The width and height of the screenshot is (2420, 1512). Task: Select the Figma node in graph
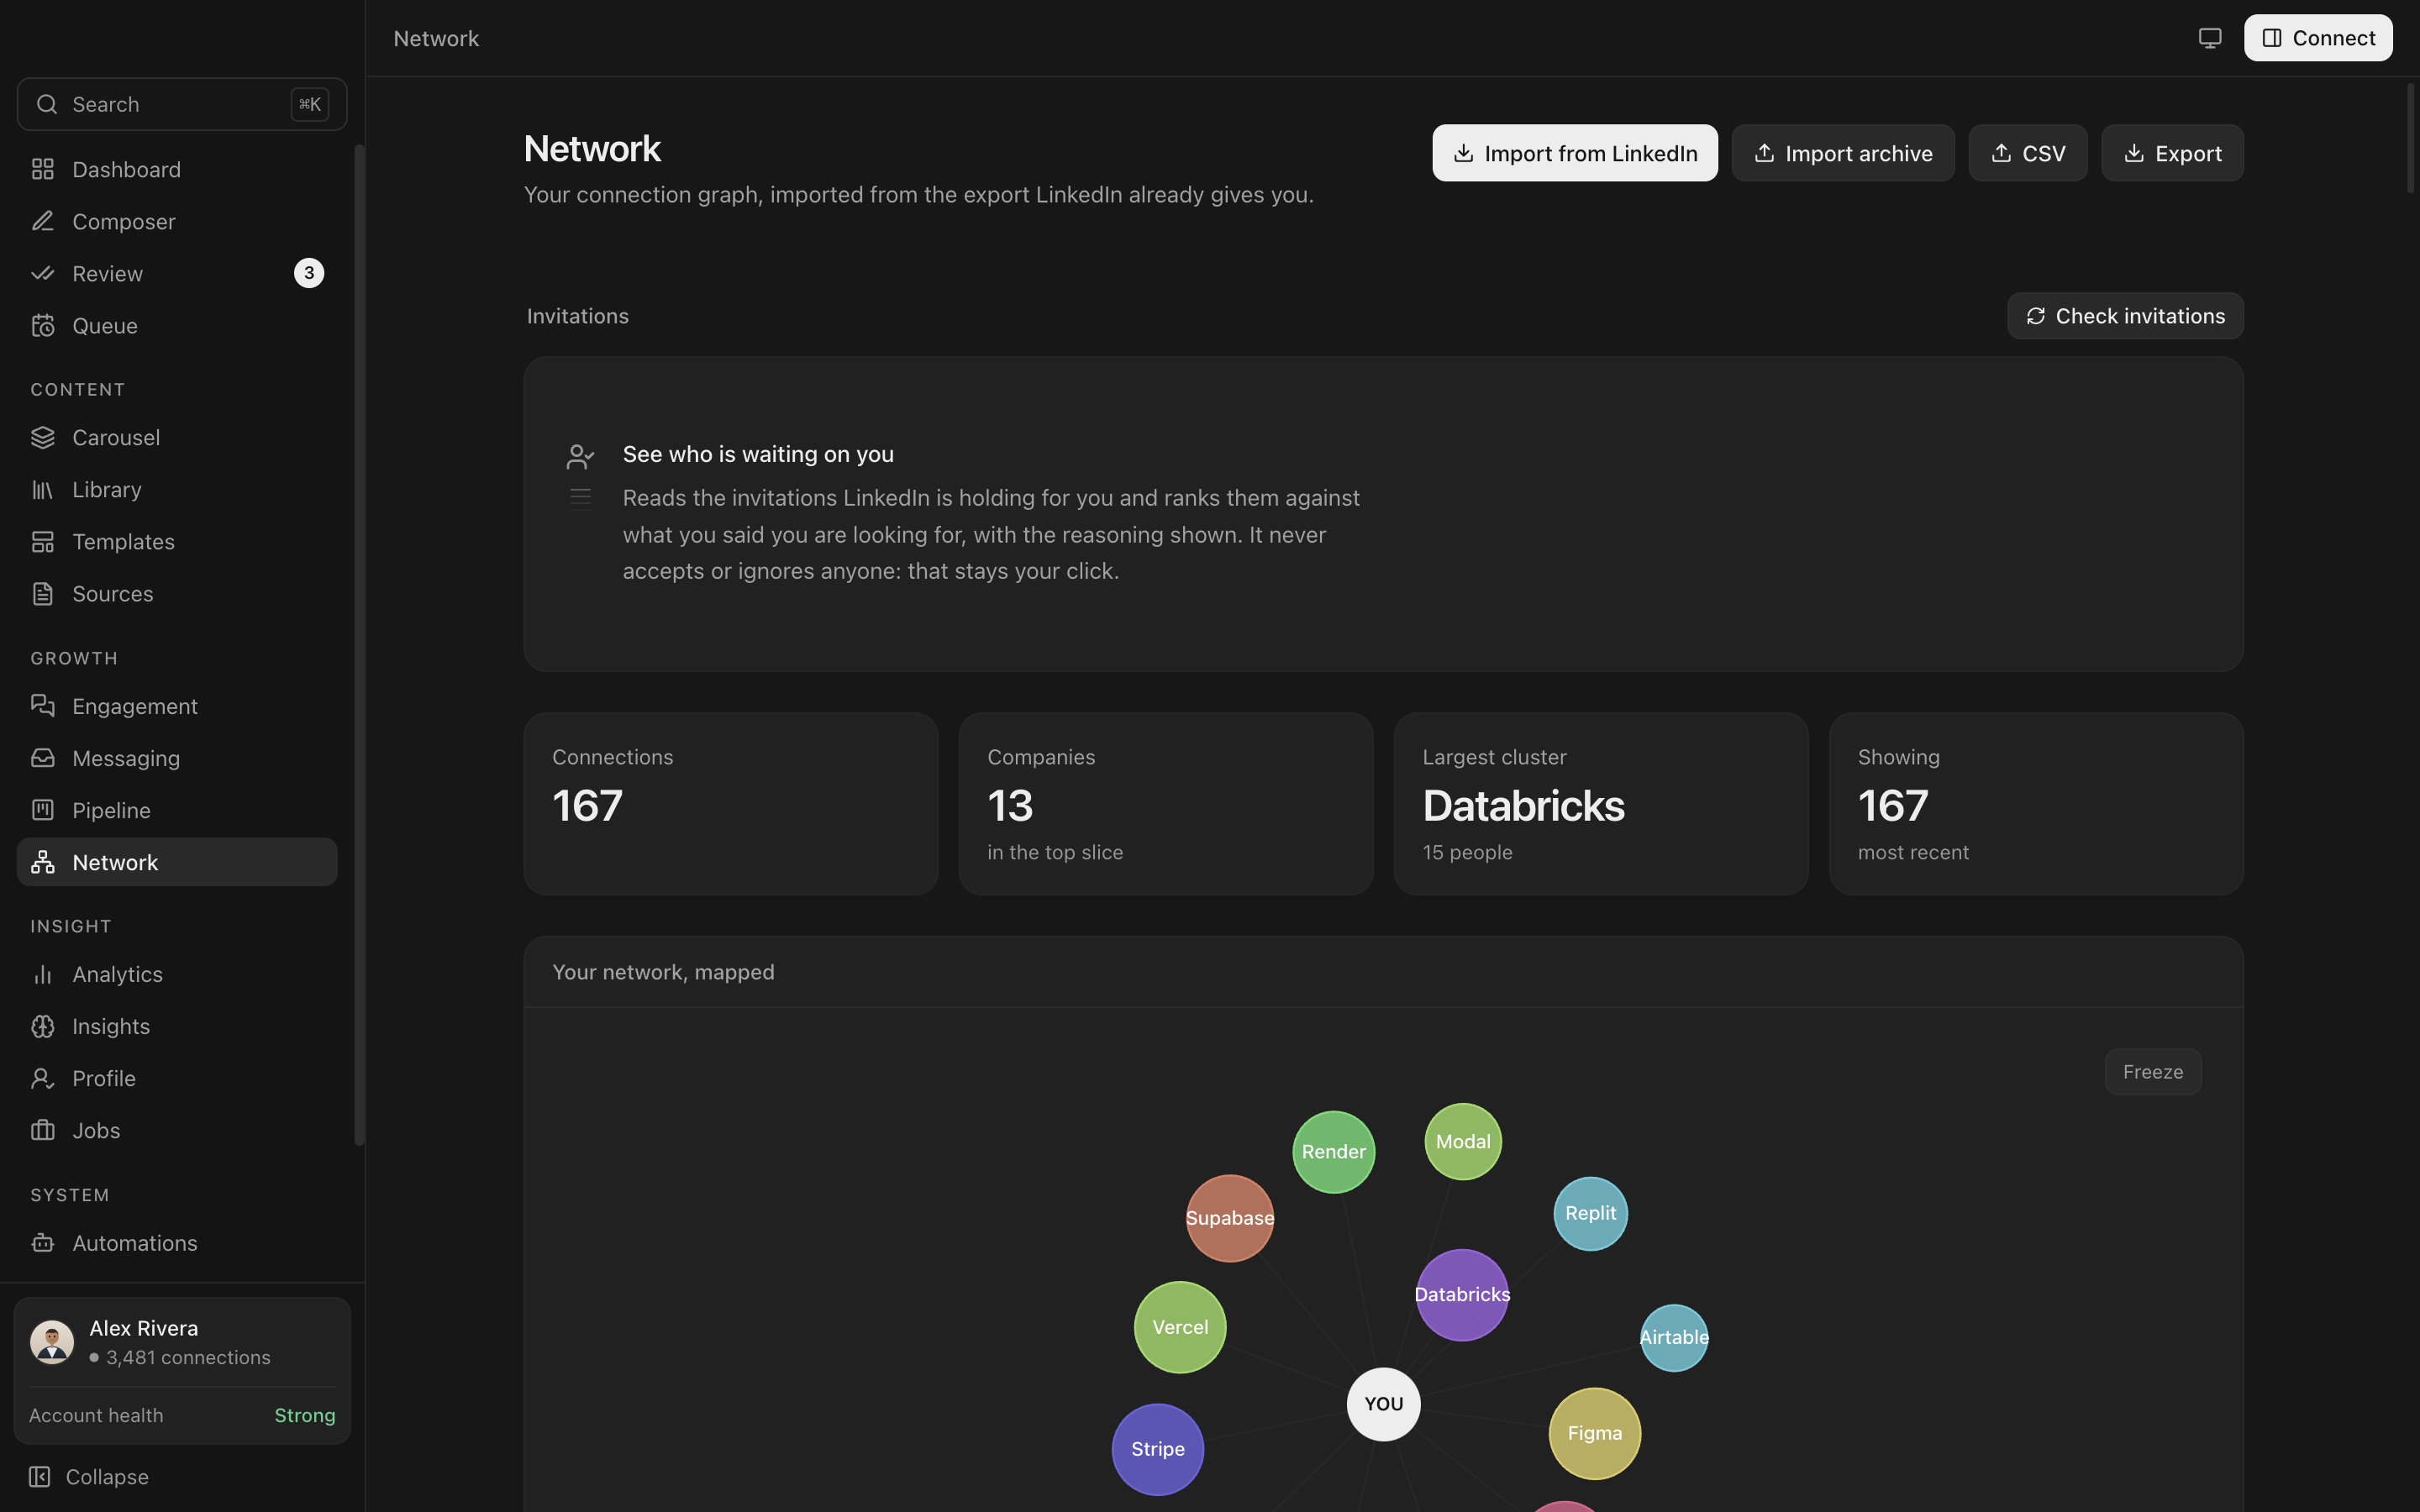coord(1595,1434)
